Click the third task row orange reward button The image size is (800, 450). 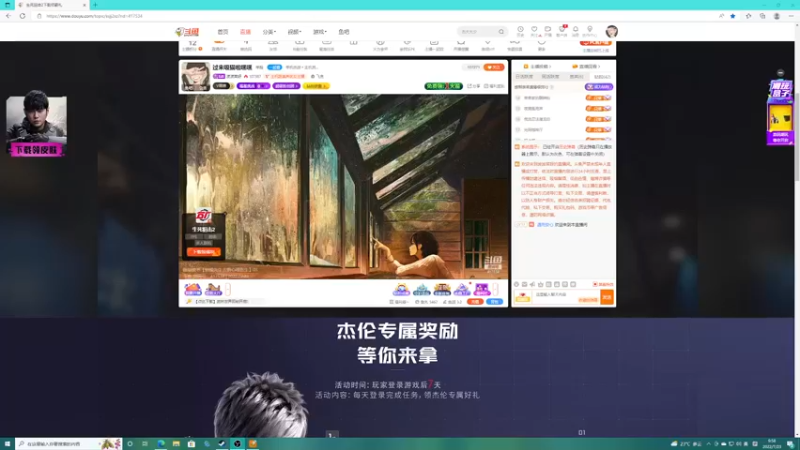[598, 119]
